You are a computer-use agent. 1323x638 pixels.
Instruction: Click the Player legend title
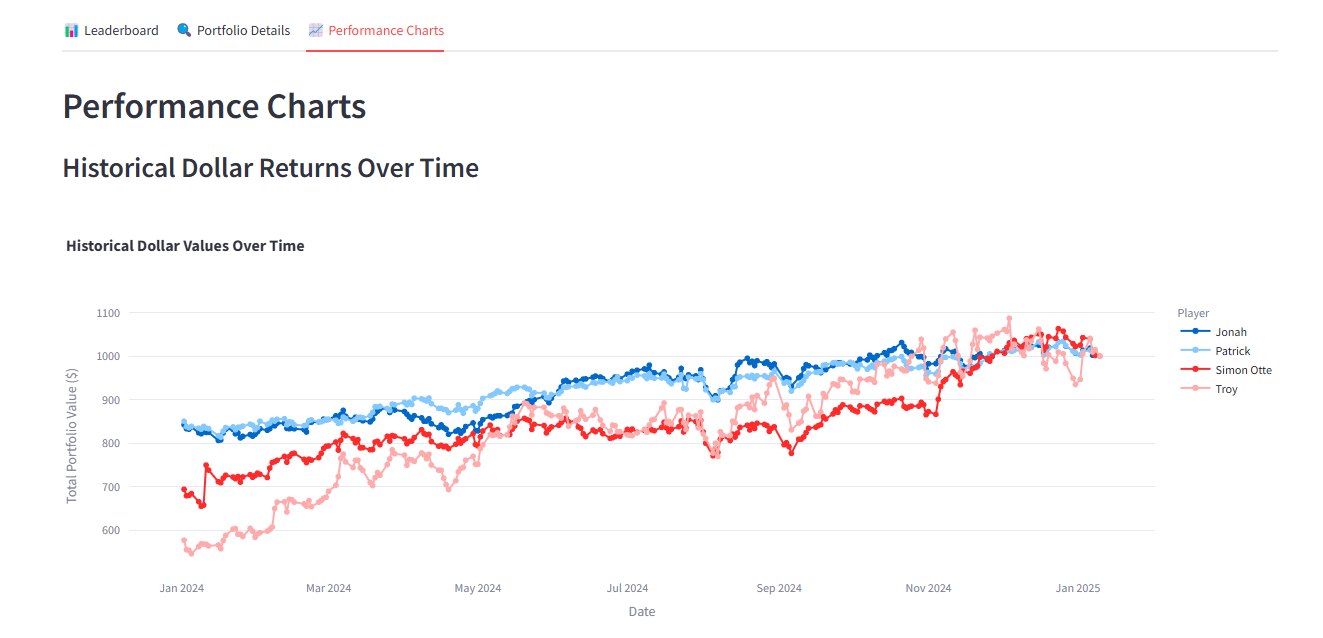tap(1193, 313)
